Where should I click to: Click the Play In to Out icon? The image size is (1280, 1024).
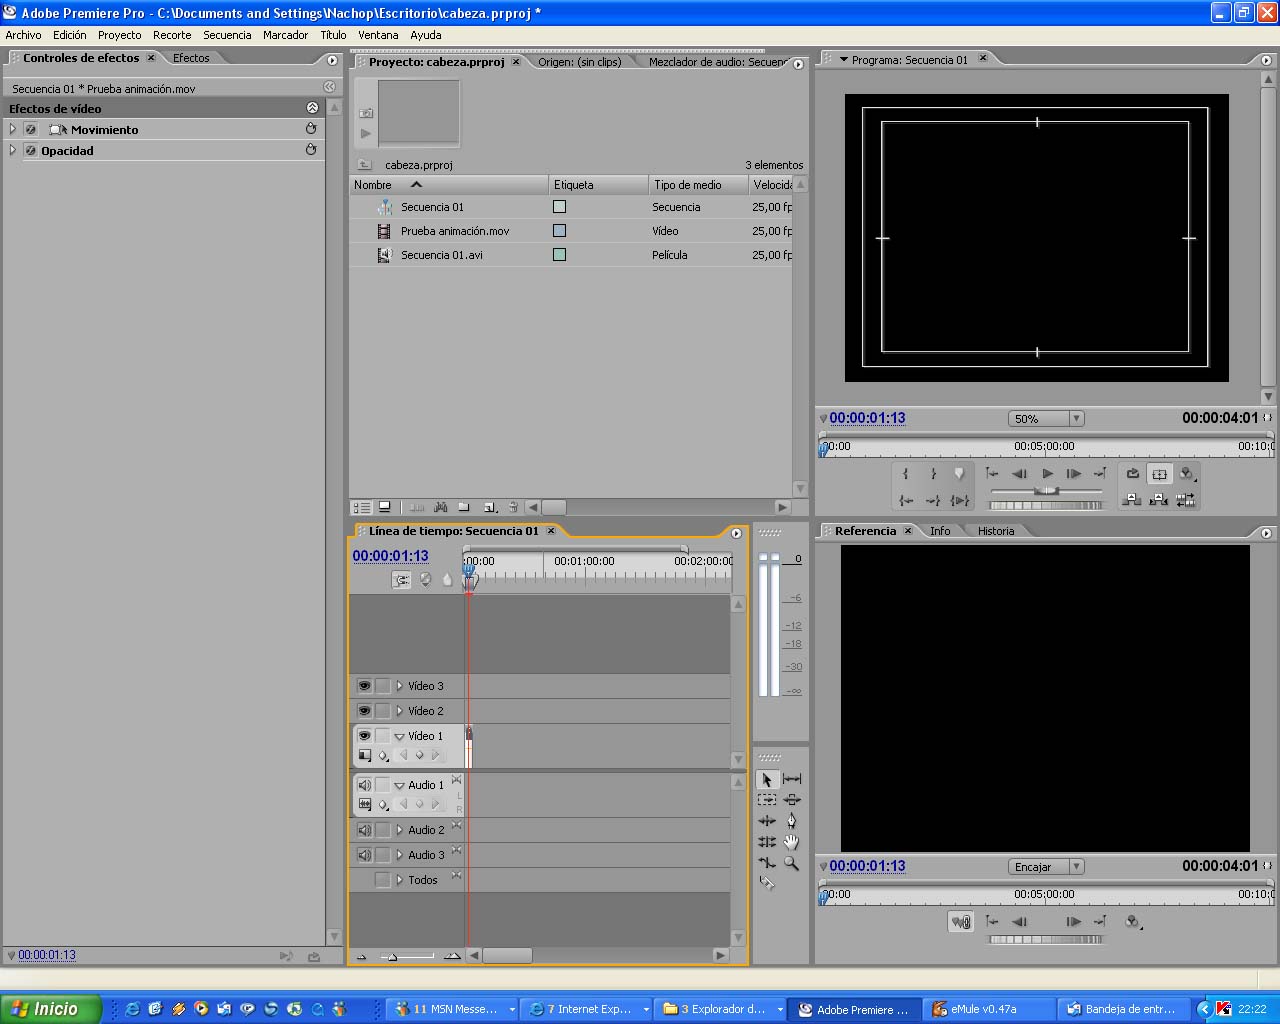click(960, 500)
